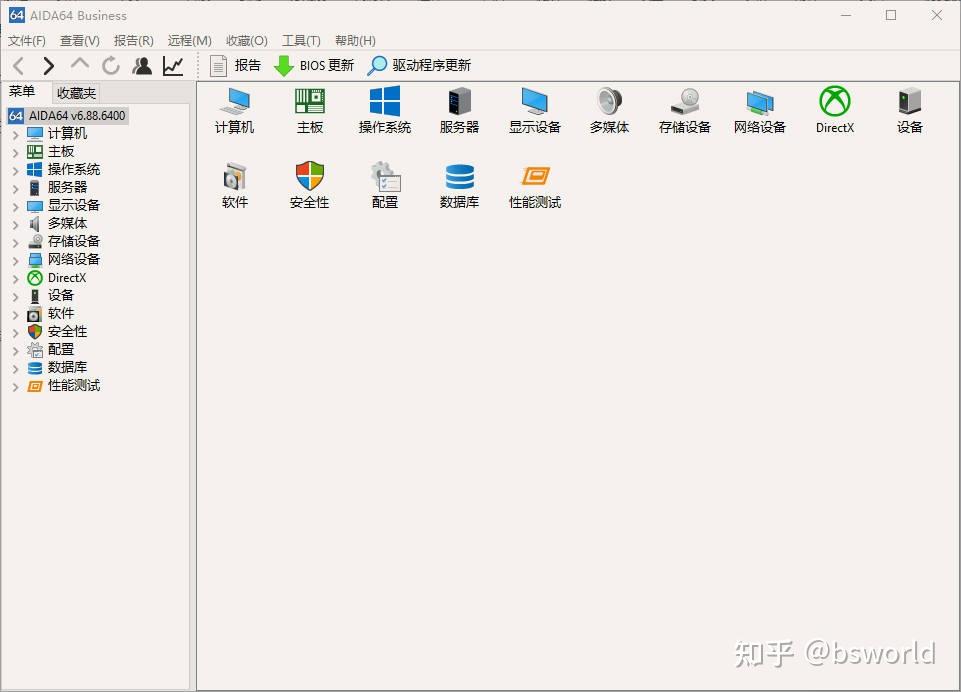The height and width of the screenshot is (692, 961).
Task: Open the 设备 device icon in main panel
Action: point(910,110)
